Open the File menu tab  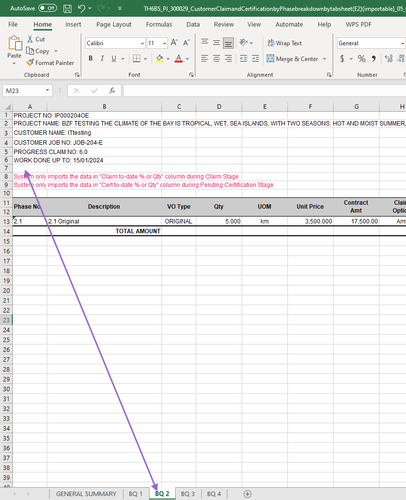[x=13, y=24]
